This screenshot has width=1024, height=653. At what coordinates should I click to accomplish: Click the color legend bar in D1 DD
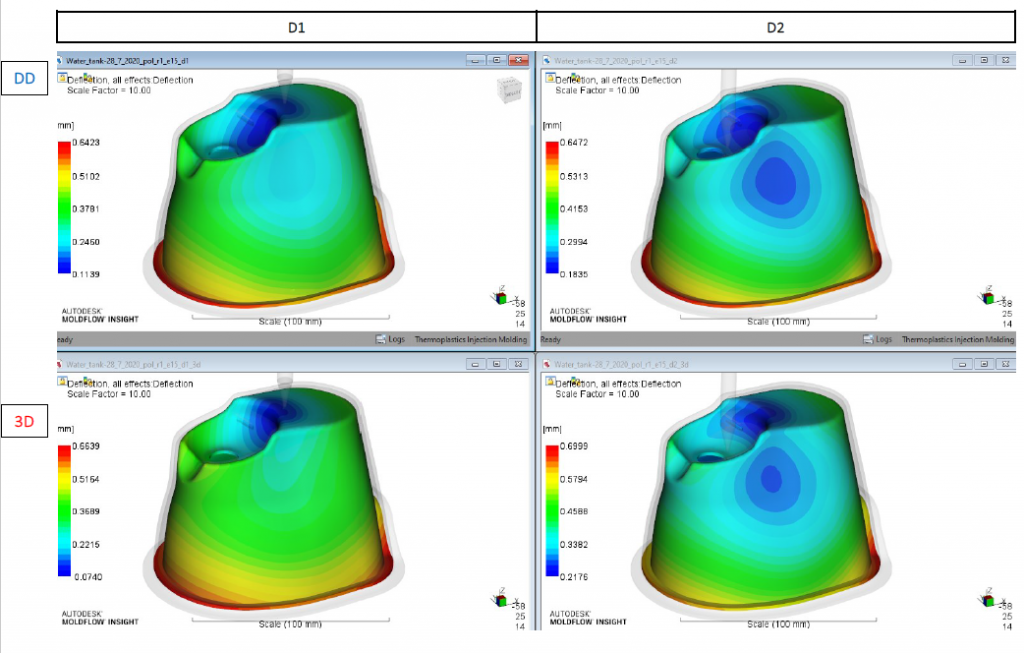coord(65,208)
